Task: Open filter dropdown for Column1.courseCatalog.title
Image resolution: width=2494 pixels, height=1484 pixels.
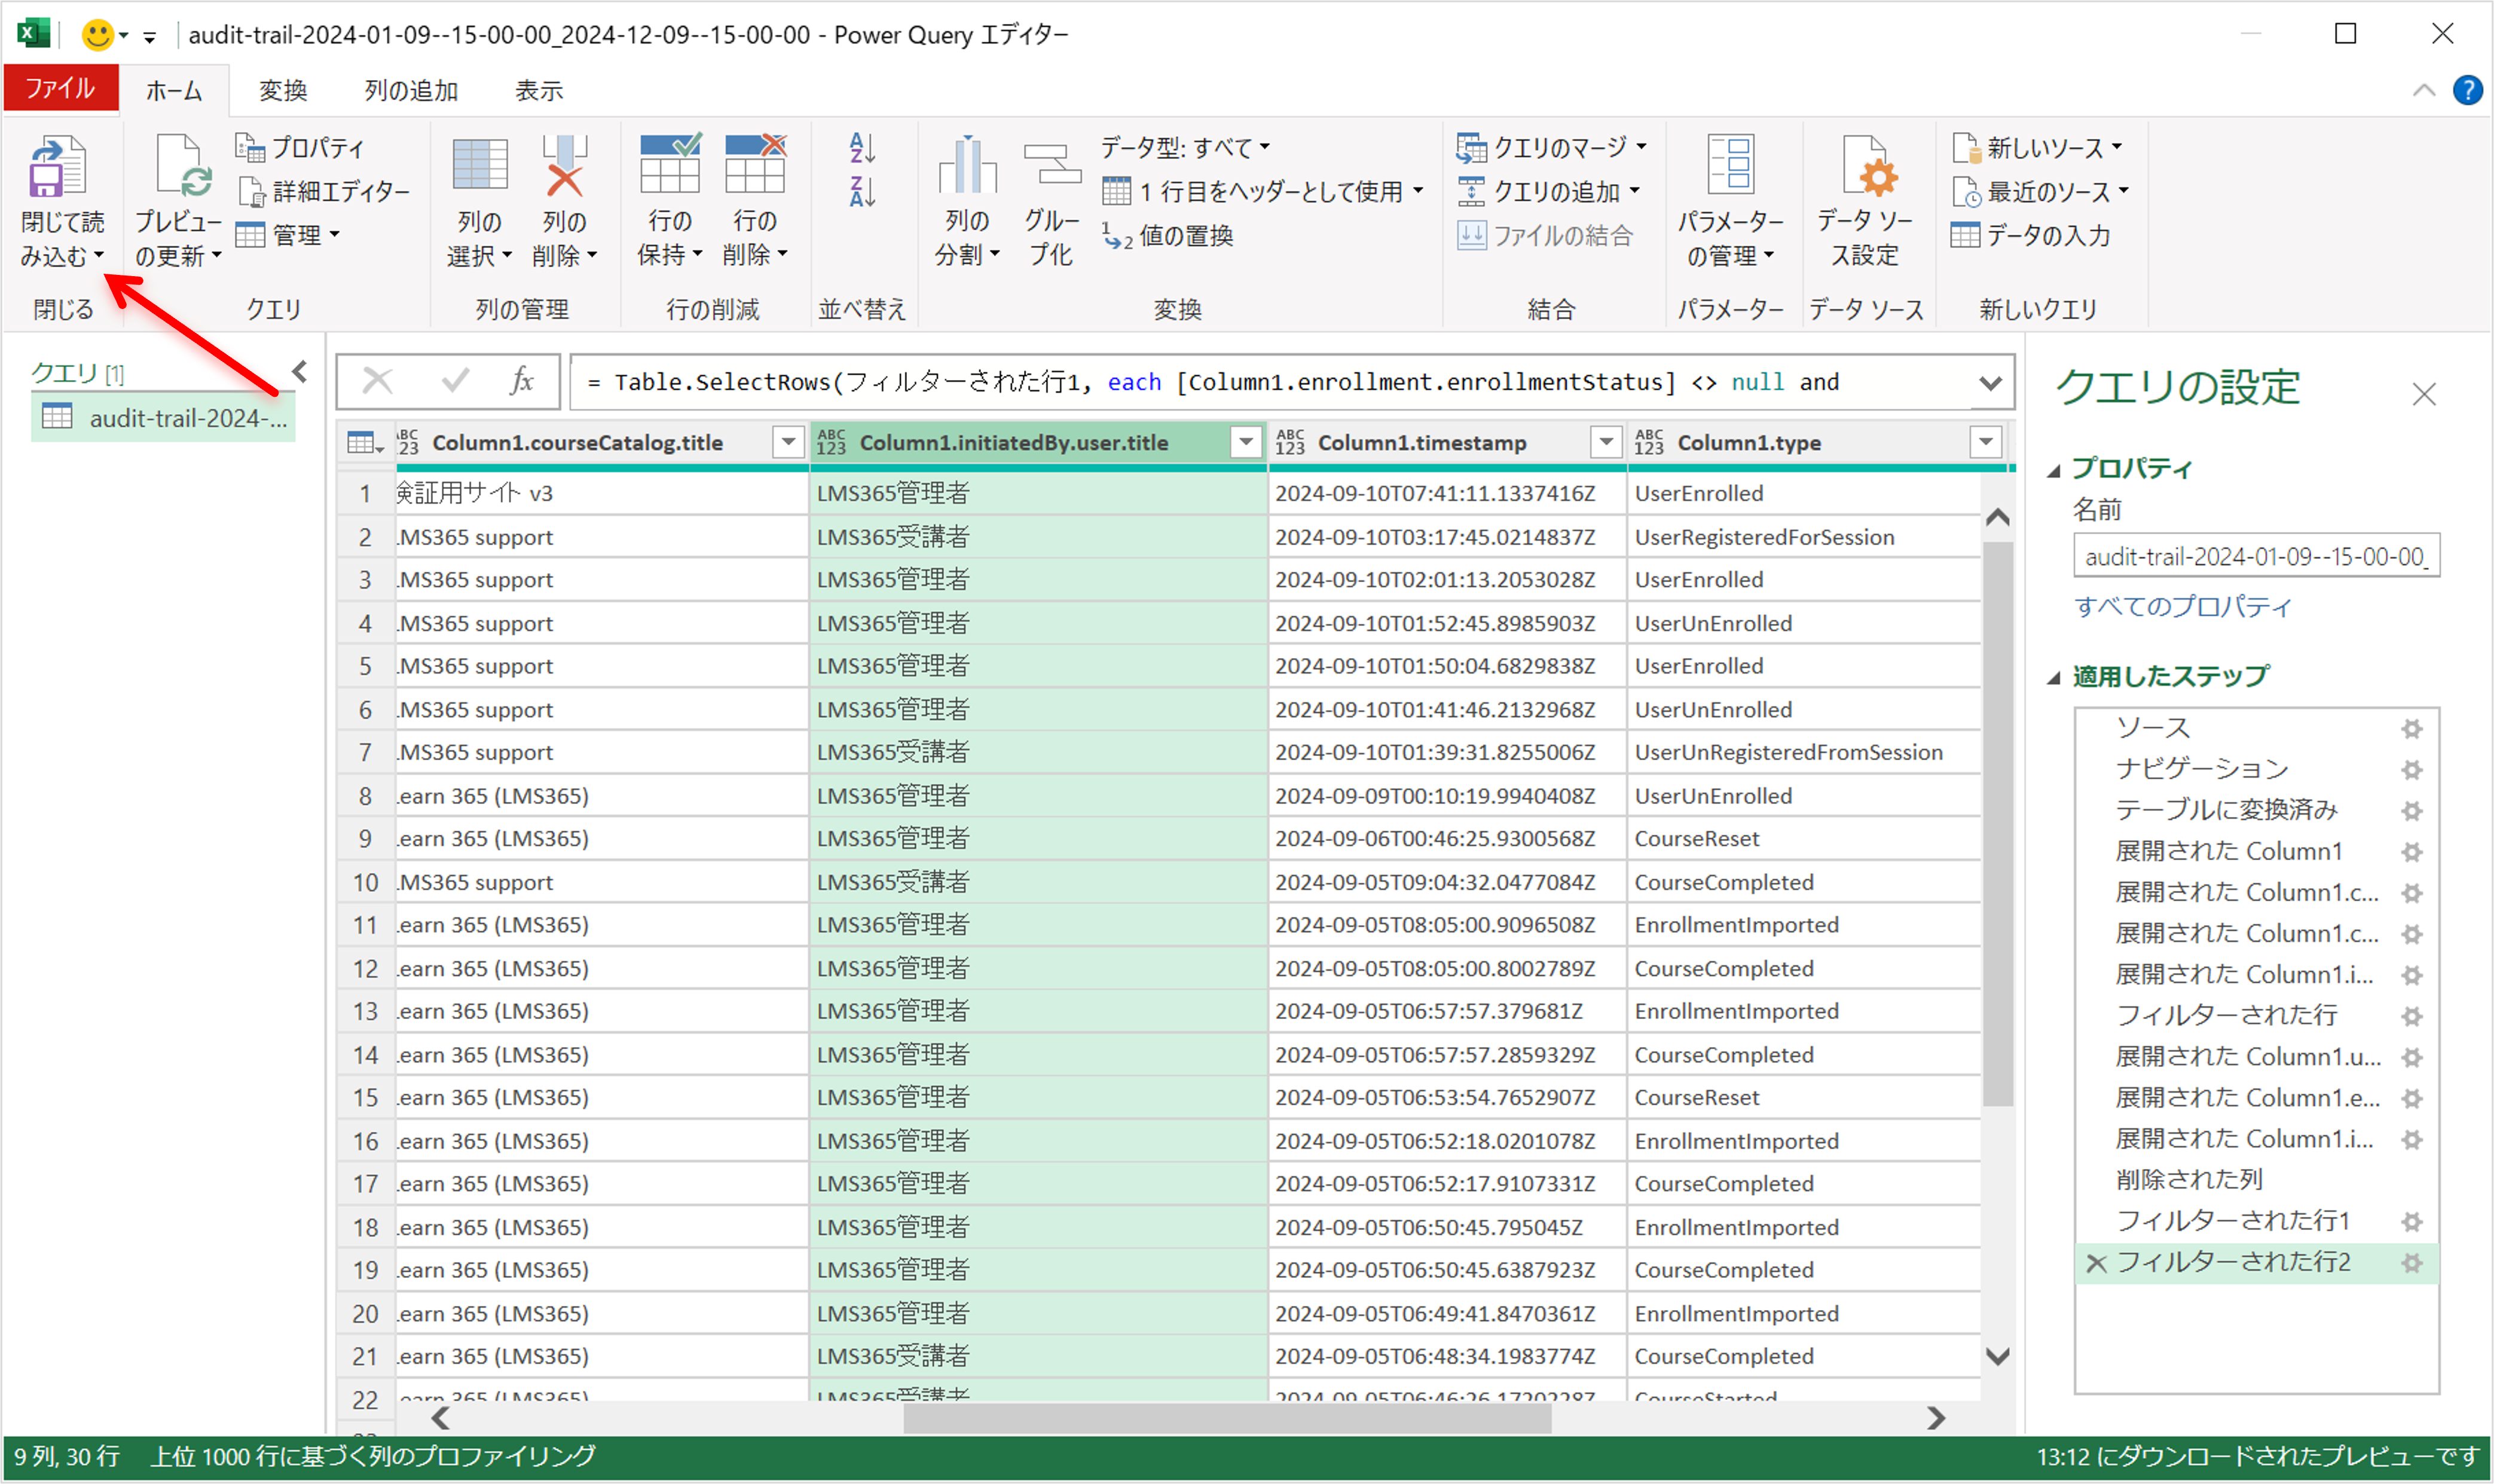Action: (x=789, y=442)
